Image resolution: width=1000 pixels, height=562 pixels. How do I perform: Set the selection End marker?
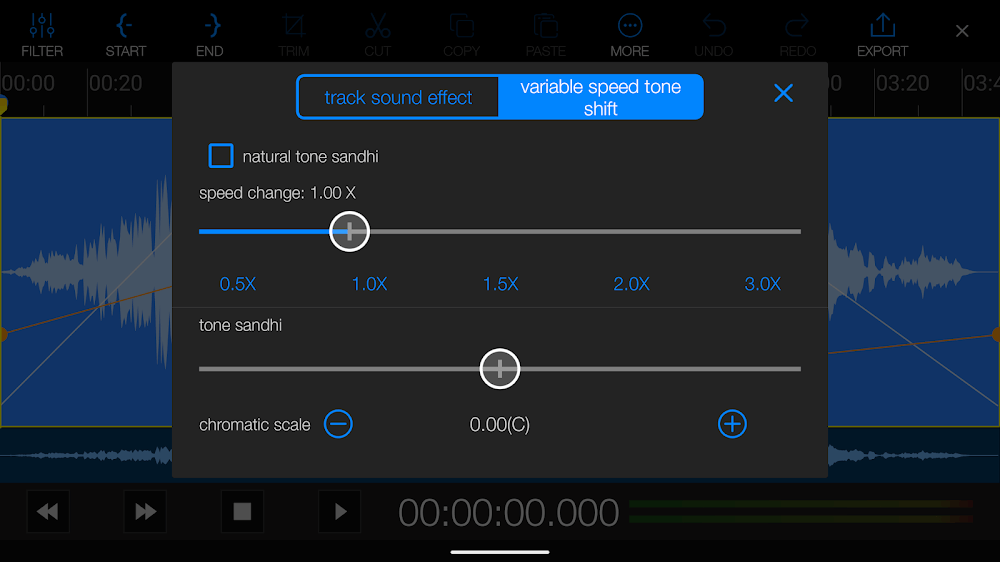click(x=210, y=34)
